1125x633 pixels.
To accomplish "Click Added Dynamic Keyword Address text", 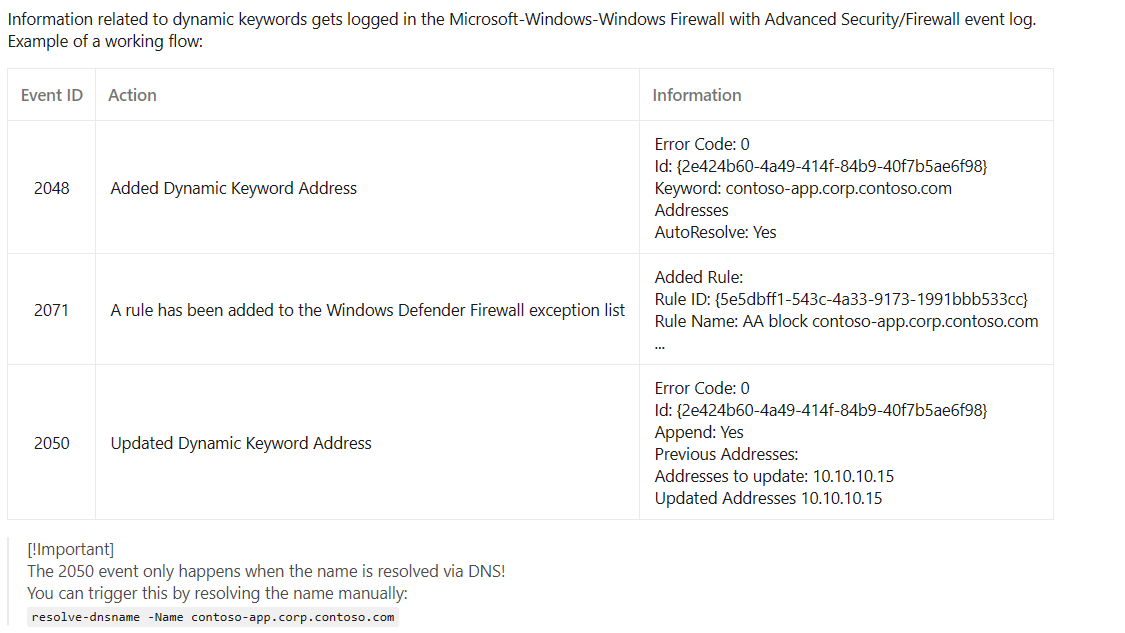I will [x=233, y=188].
